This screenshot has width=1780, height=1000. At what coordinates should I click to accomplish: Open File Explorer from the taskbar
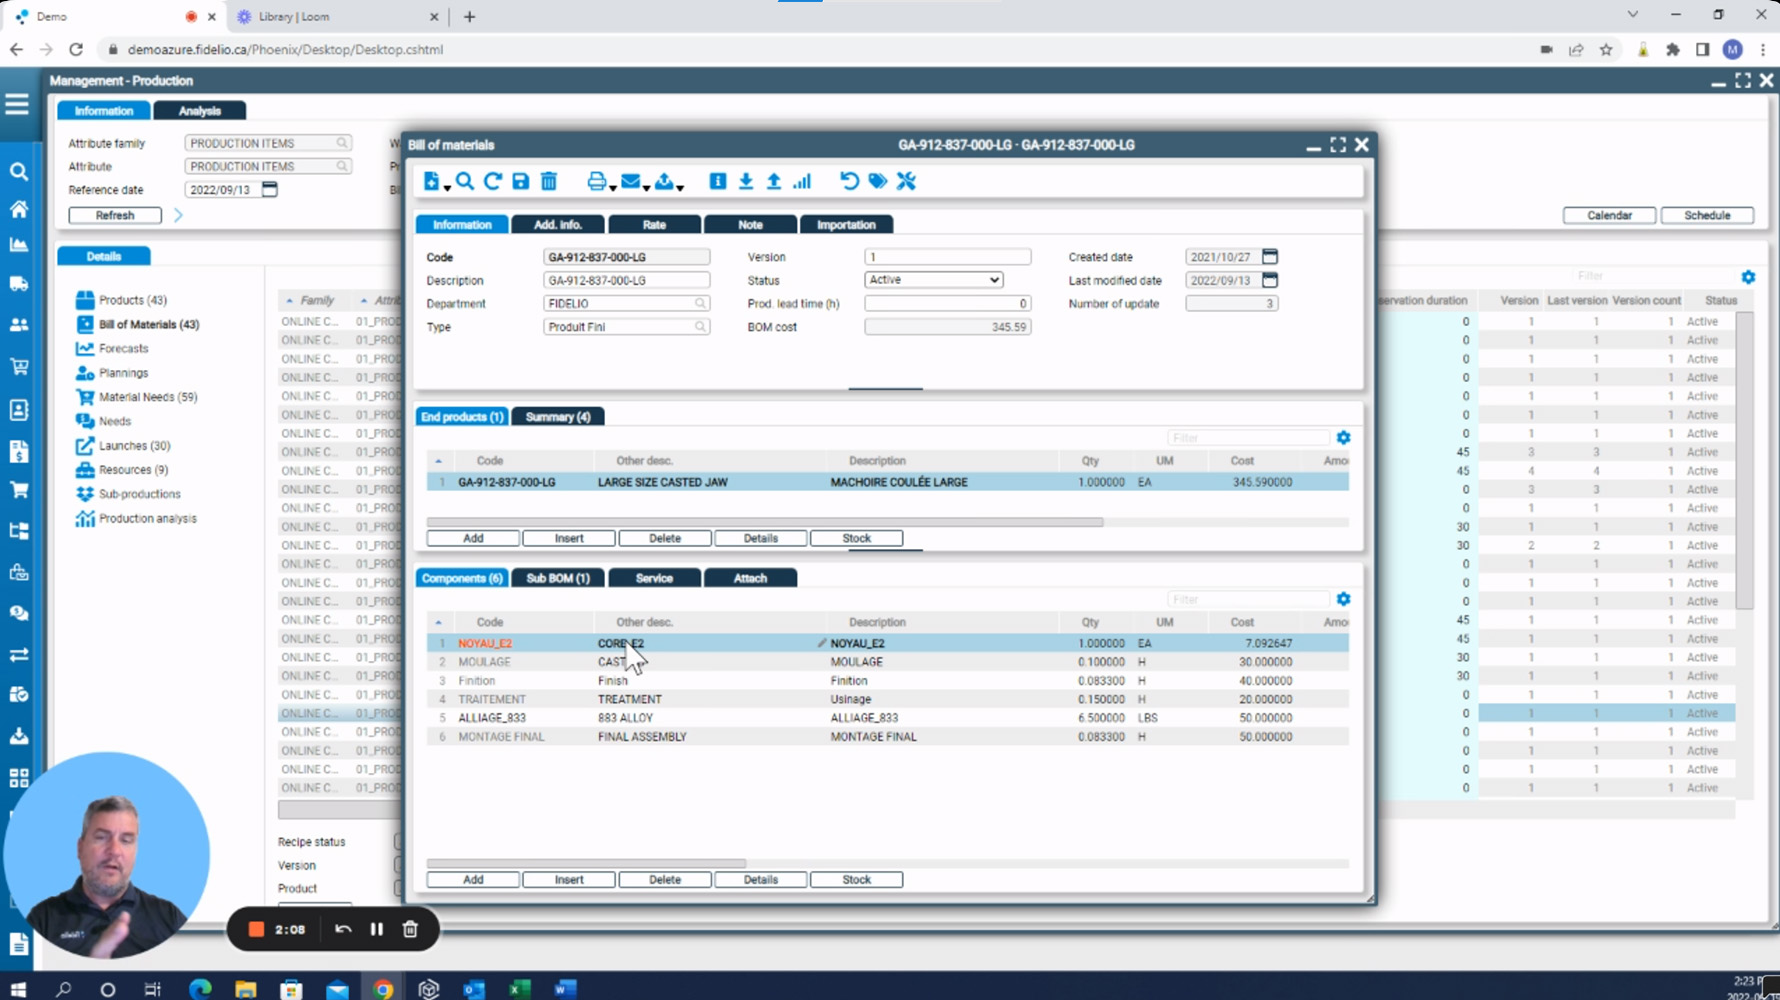pos(245,989)
